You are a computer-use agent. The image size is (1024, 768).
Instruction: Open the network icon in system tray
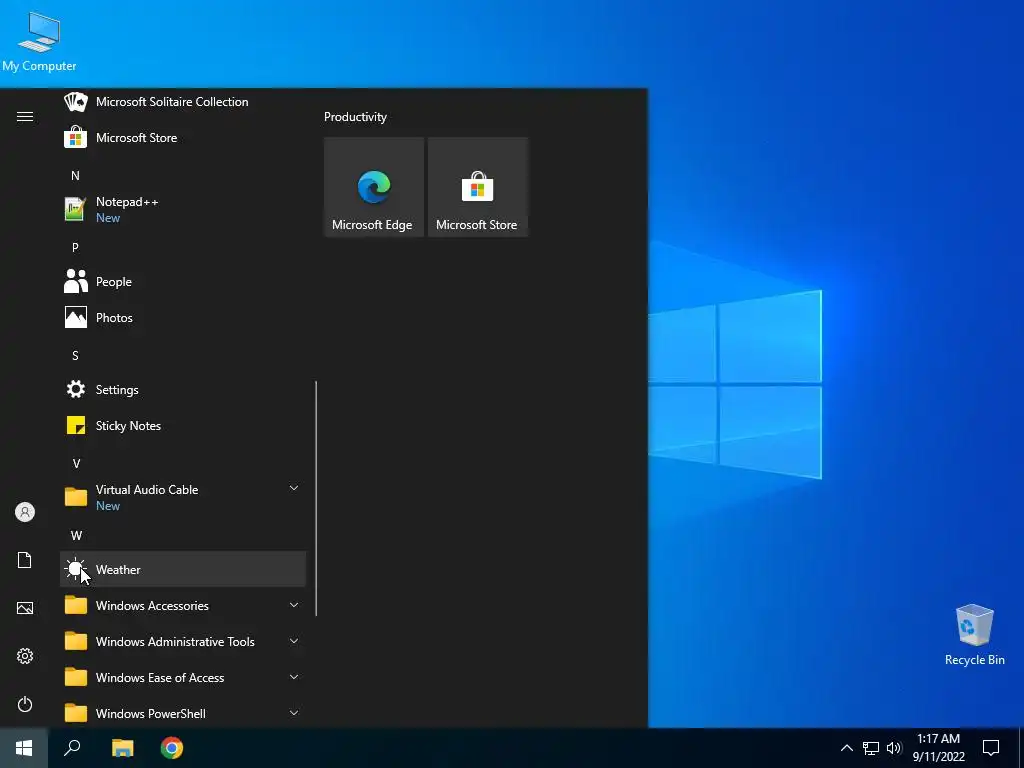click(x=871, y=748)
